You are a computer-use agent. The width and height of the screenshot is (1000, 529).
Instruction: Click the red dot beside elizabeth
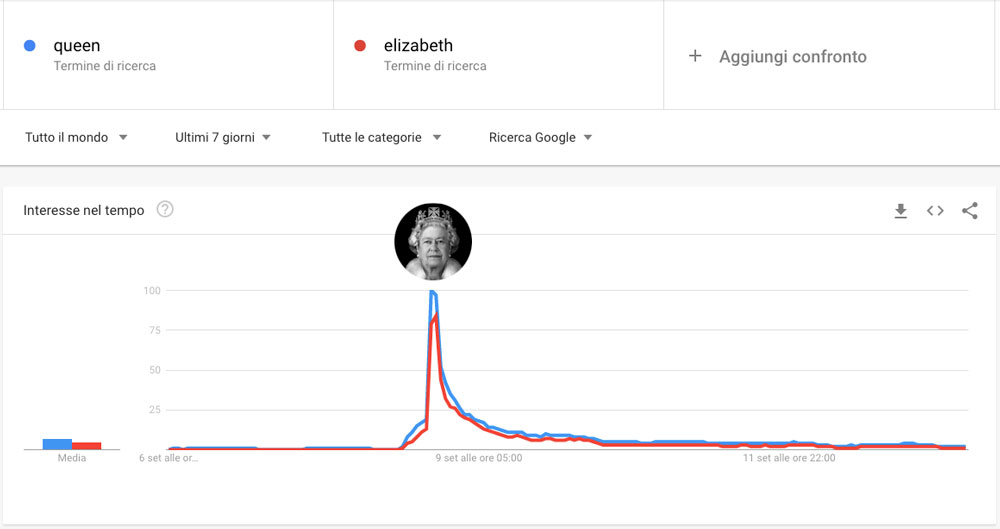pos(360,45)
